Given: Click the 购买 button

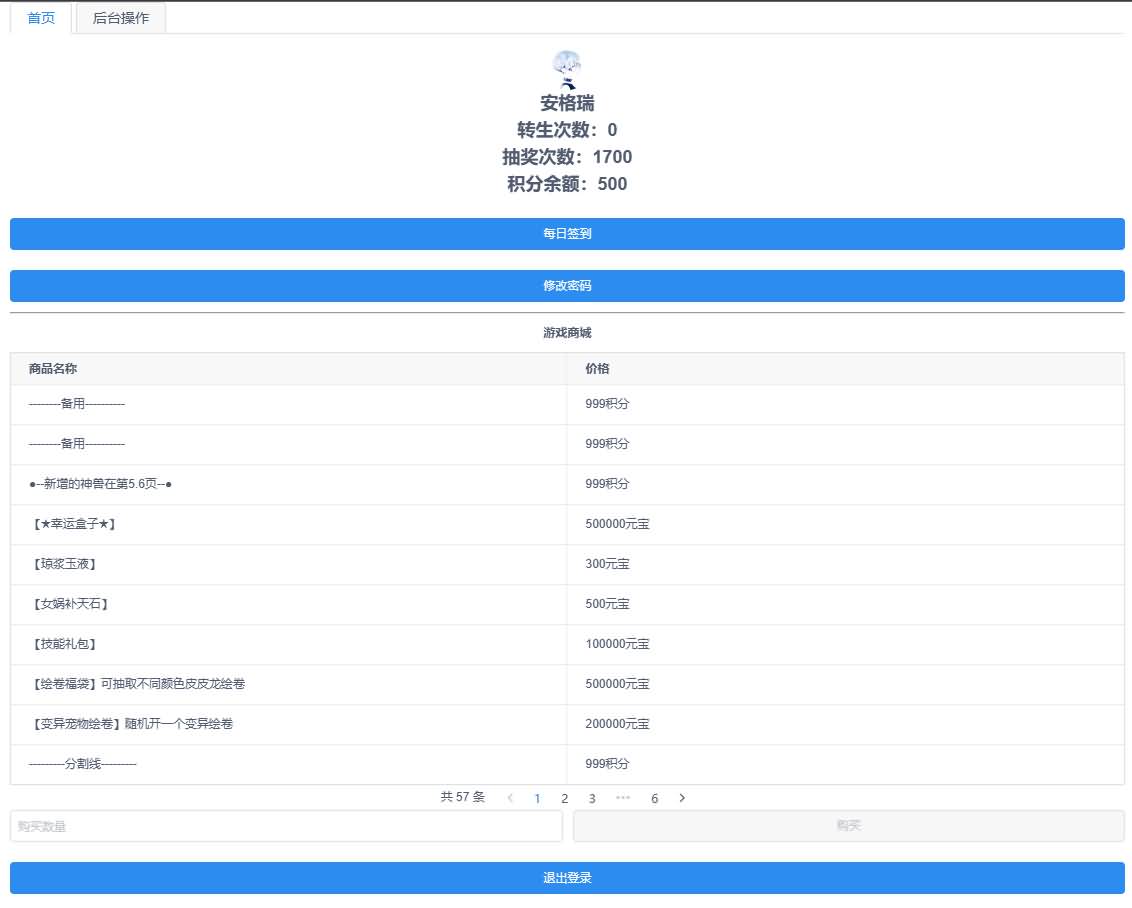Looking at the screenshot, I should click(x=848, y=826).
